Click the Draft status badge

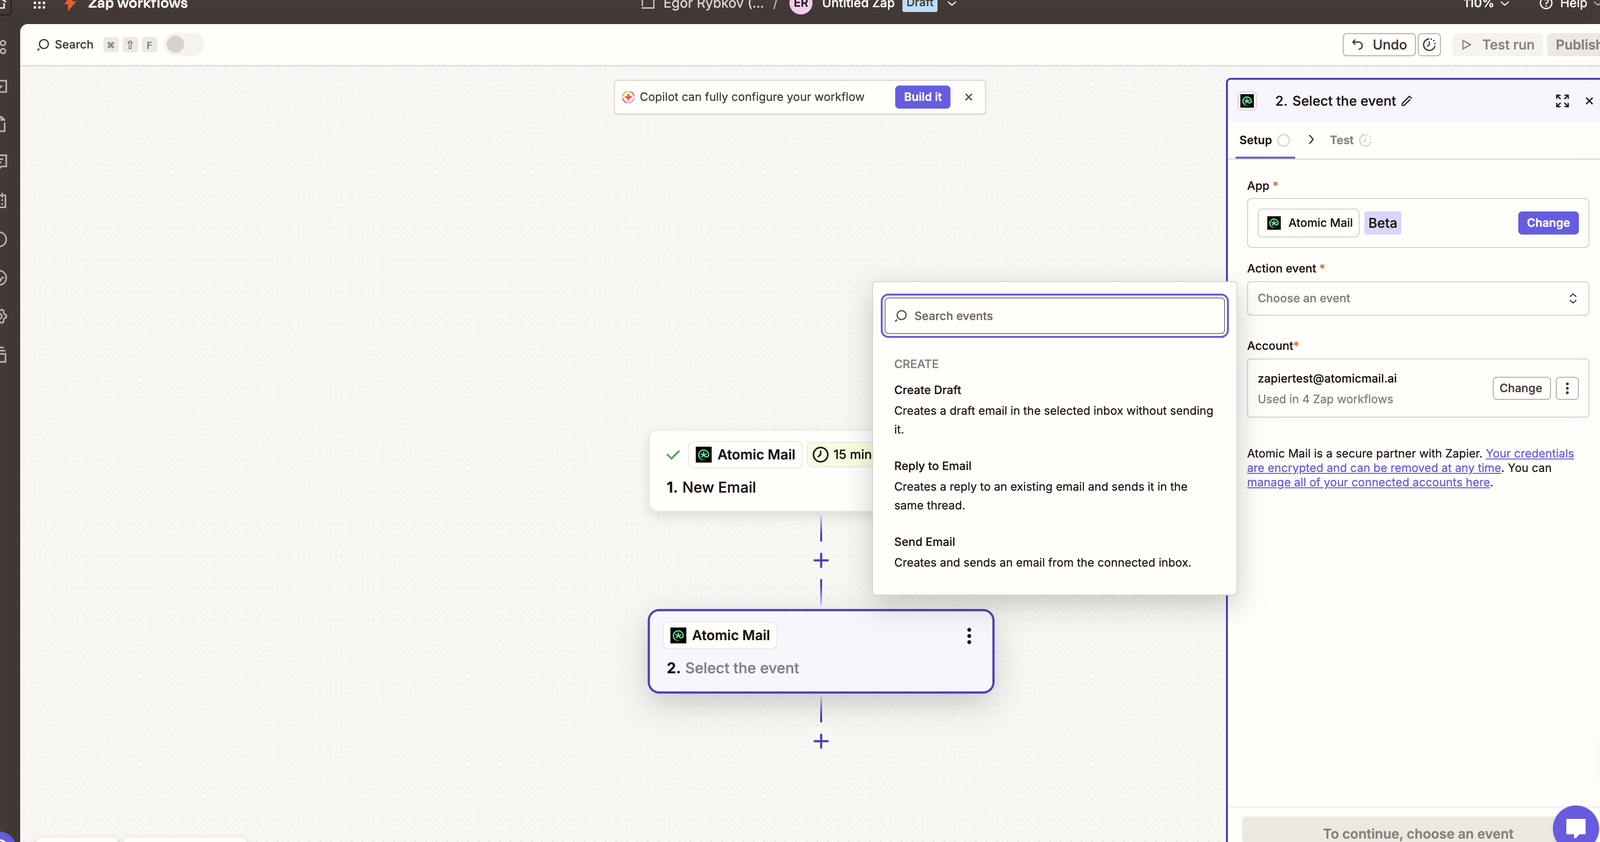[920, 5]
